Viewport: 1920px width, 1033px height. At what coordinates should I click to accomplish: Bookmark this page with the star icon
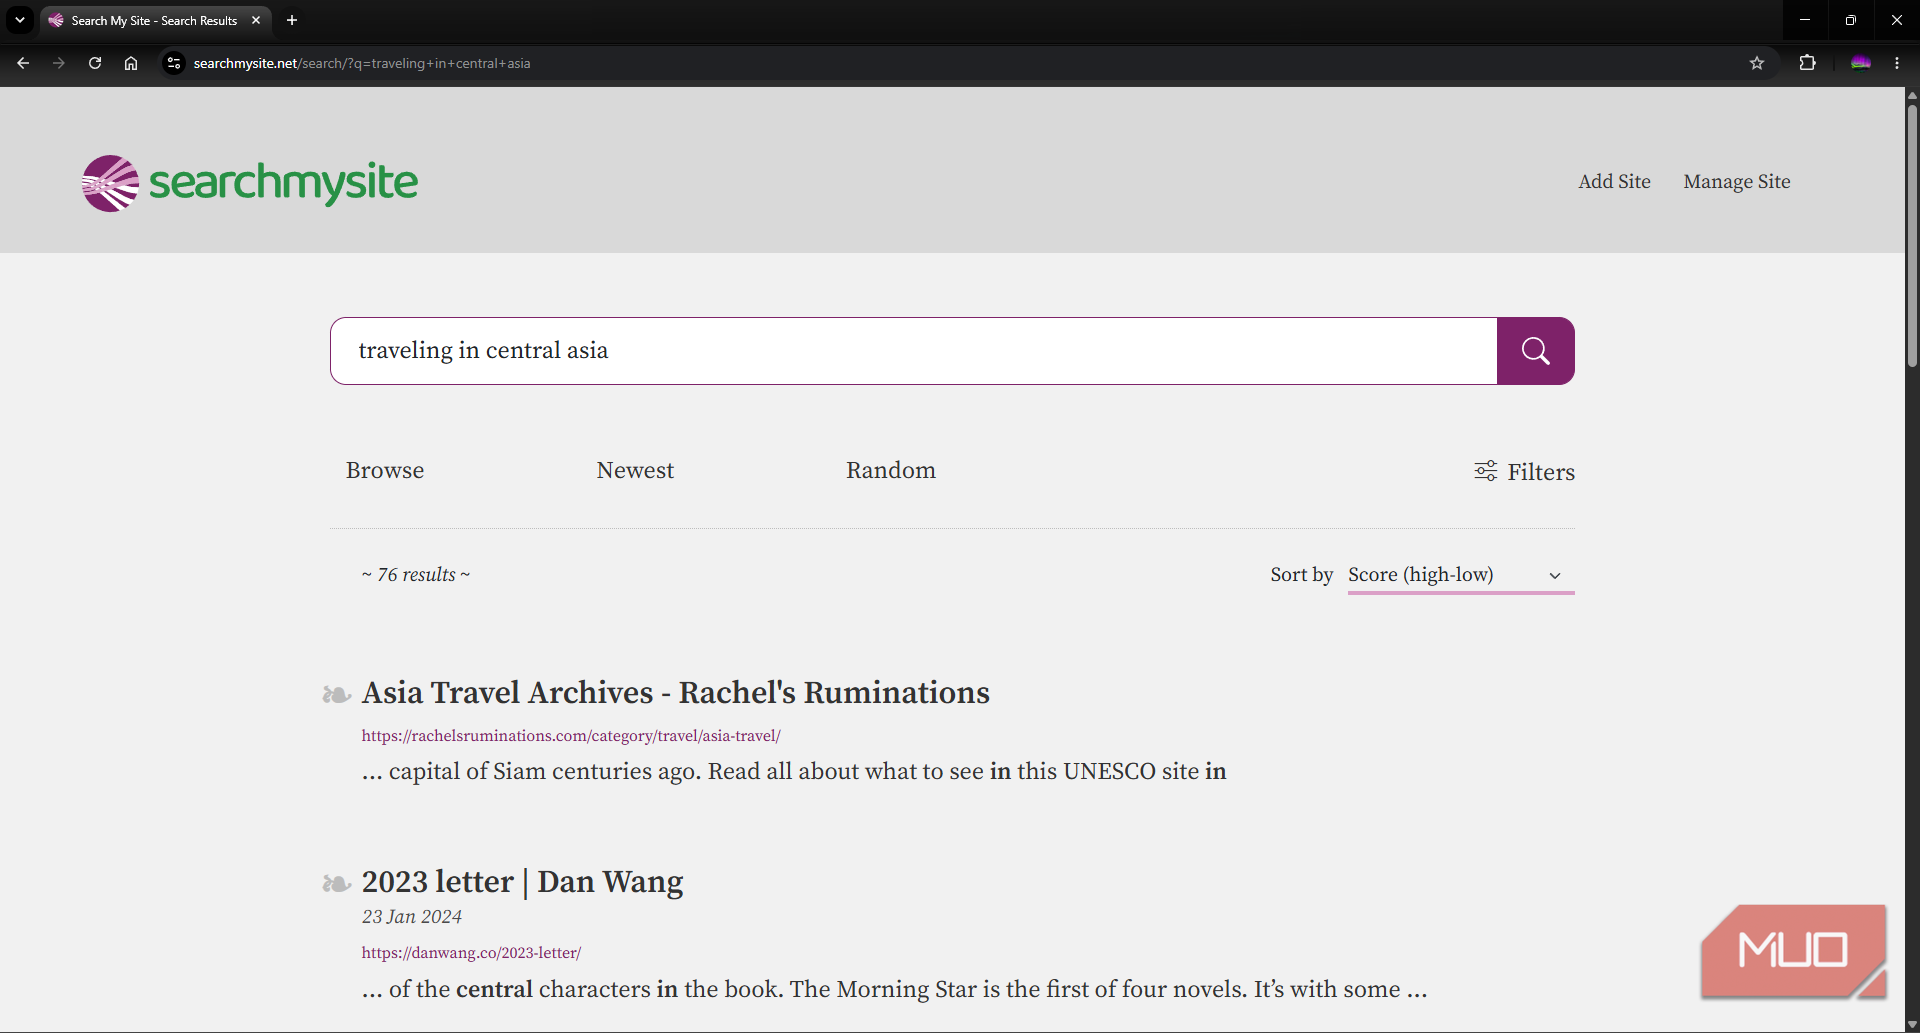pos(1757,63)
